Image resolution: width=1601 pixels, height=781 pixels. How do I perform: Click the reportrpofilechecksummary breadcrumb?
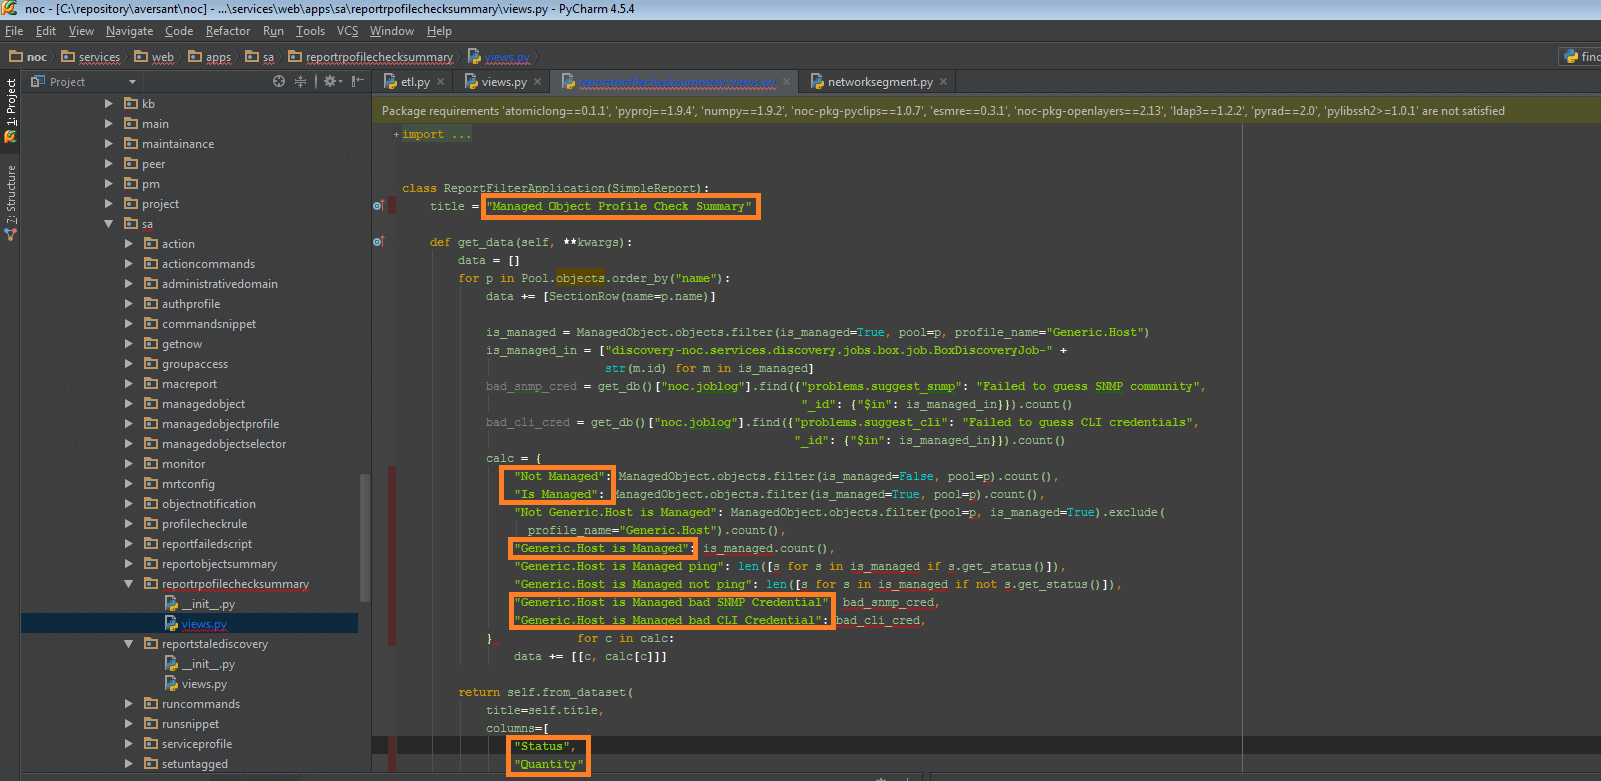[x=371, y=57]
